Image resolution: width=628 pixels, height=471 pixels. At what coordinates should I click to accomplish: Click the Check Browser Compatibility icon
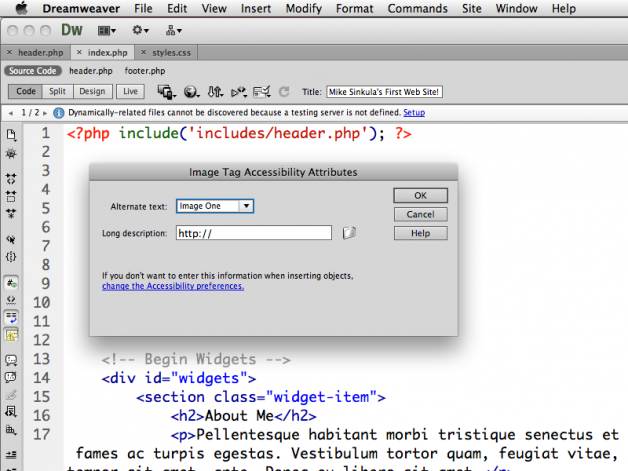[x=262, y=92]
